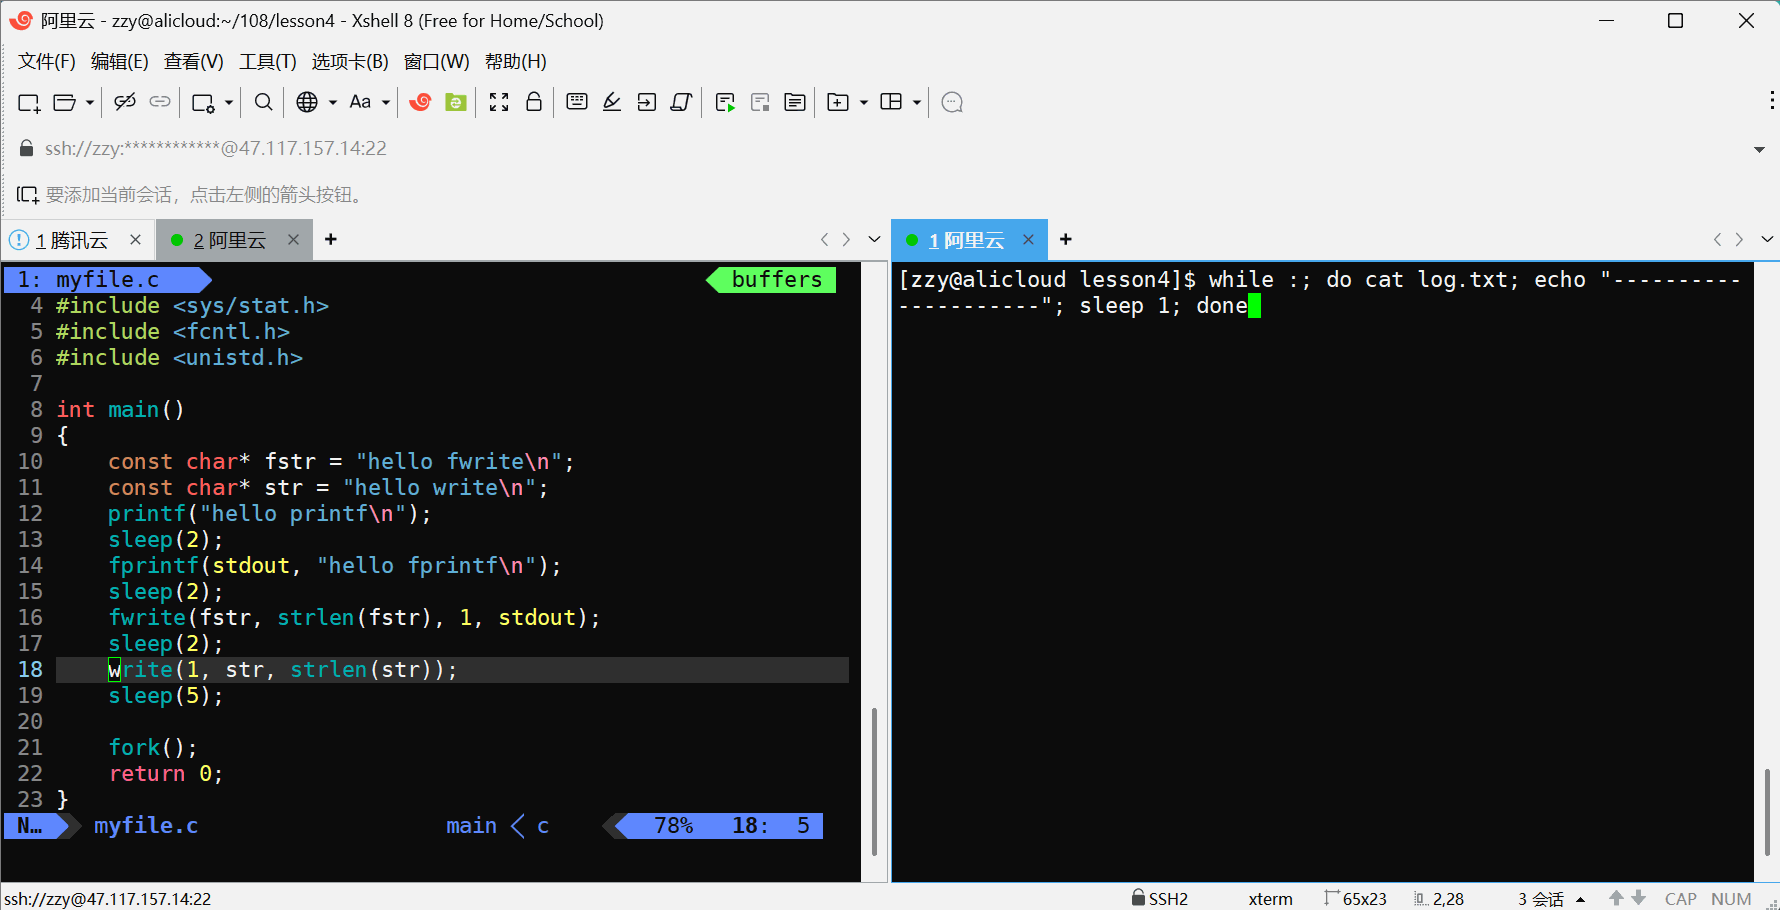Screen dimensions: 1780x910
Task: Open left pane tab list dropdown
Action: click(x=874, y=240)
